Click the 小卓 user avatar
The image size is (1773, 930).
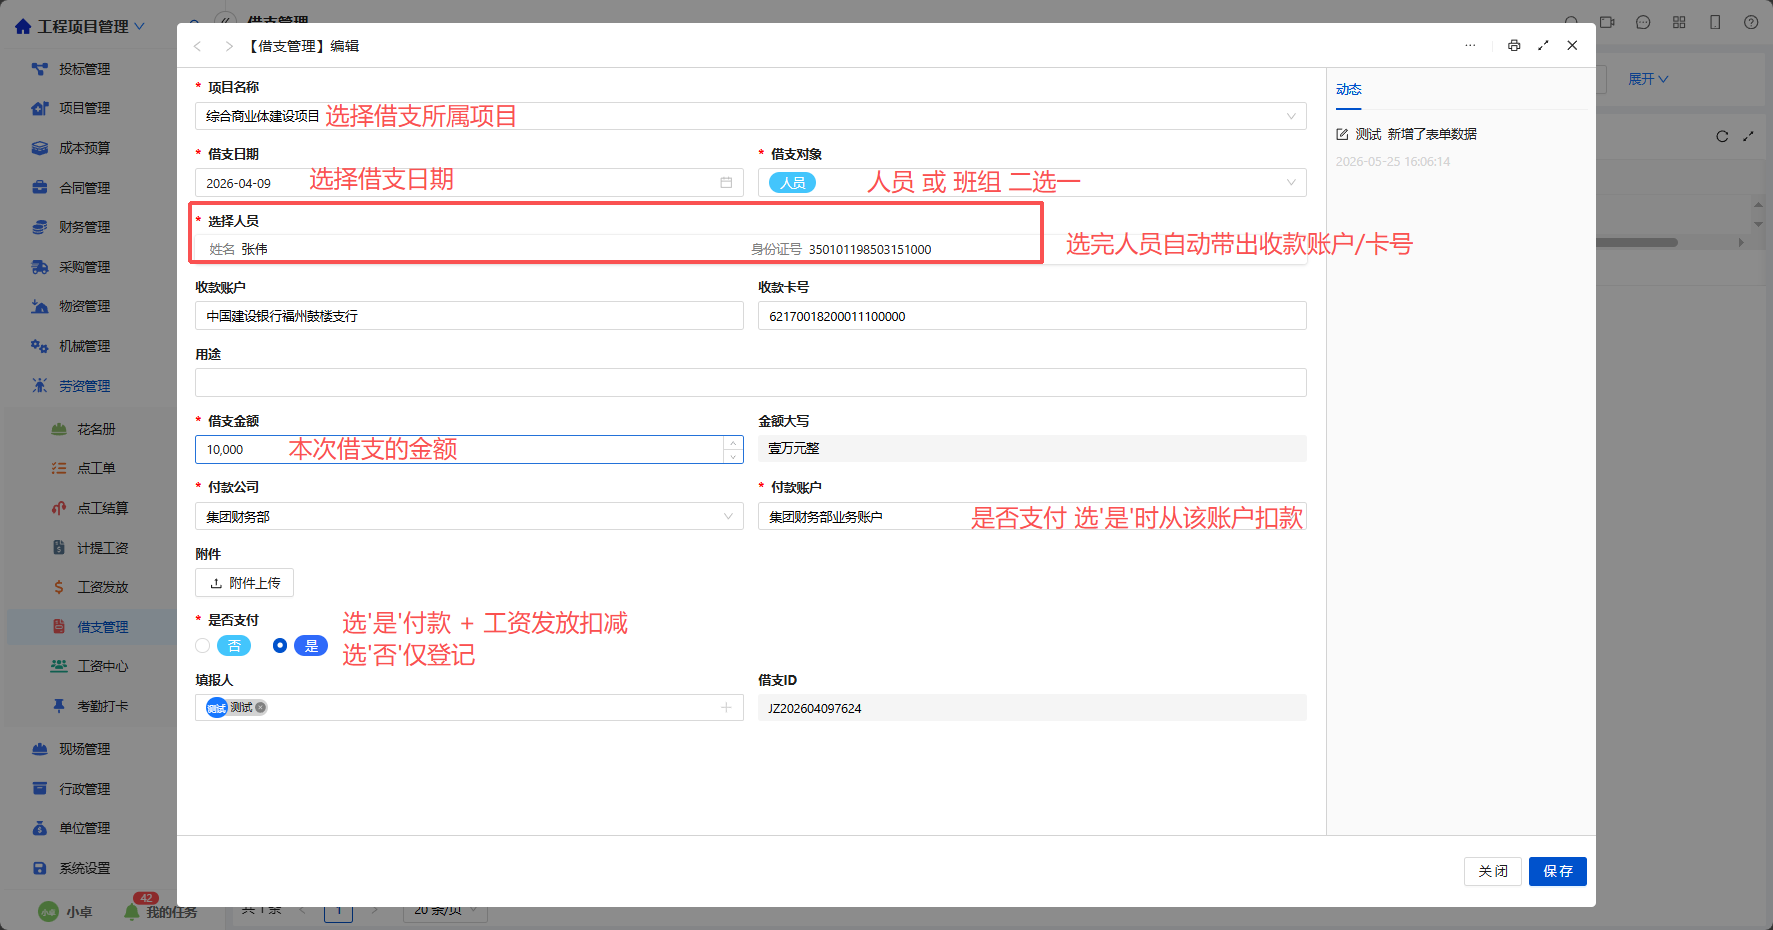[x=48, y=912]
